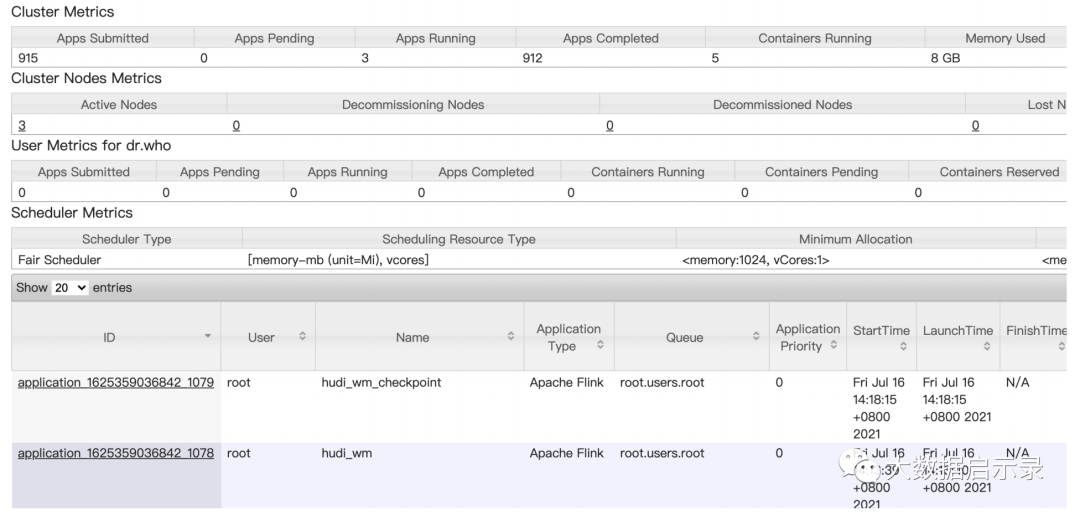Click the Application Type sort icon

tap(601, 345)
